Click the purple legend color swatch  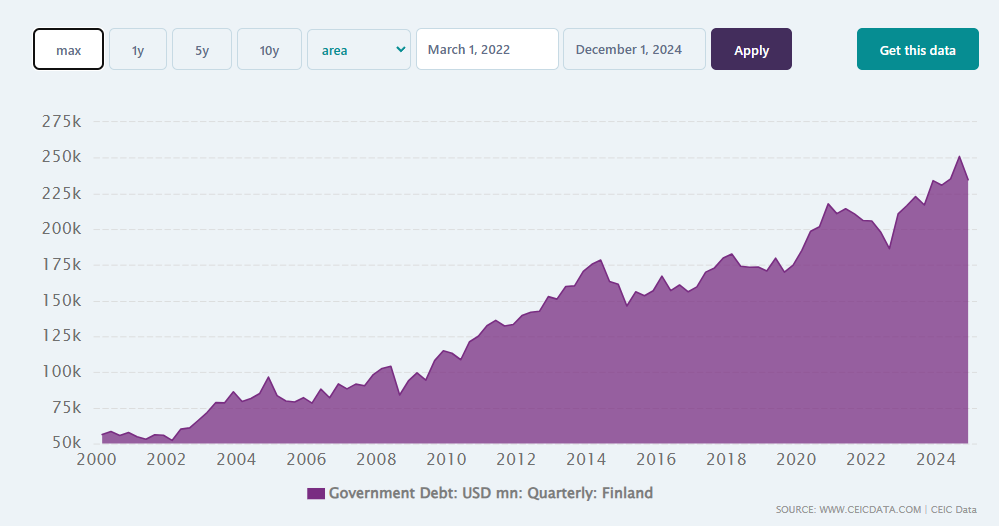[x=316, y=493]
